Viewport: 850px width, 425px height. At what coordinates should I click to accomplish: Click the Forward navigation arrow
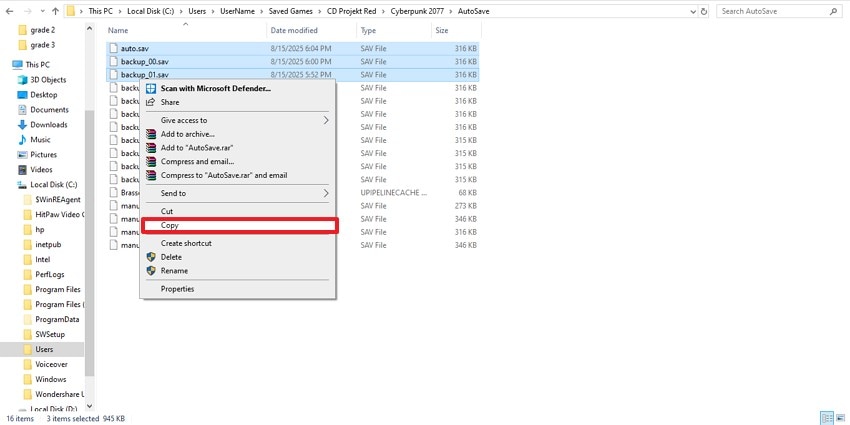(x=27, y=11)
